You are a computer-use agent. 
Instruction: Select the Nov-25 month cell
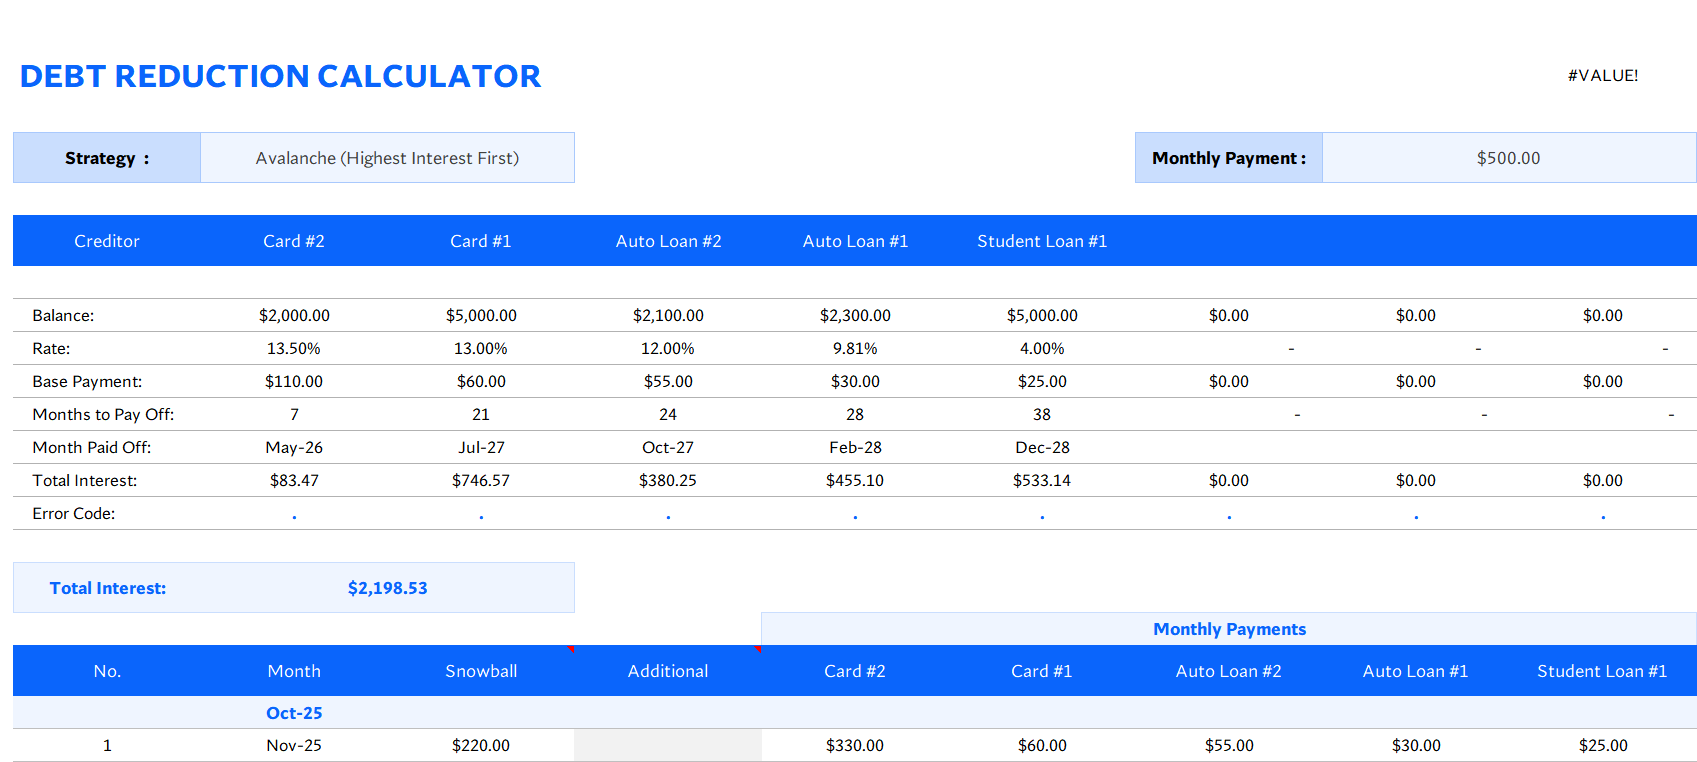[x=294, y=745]
